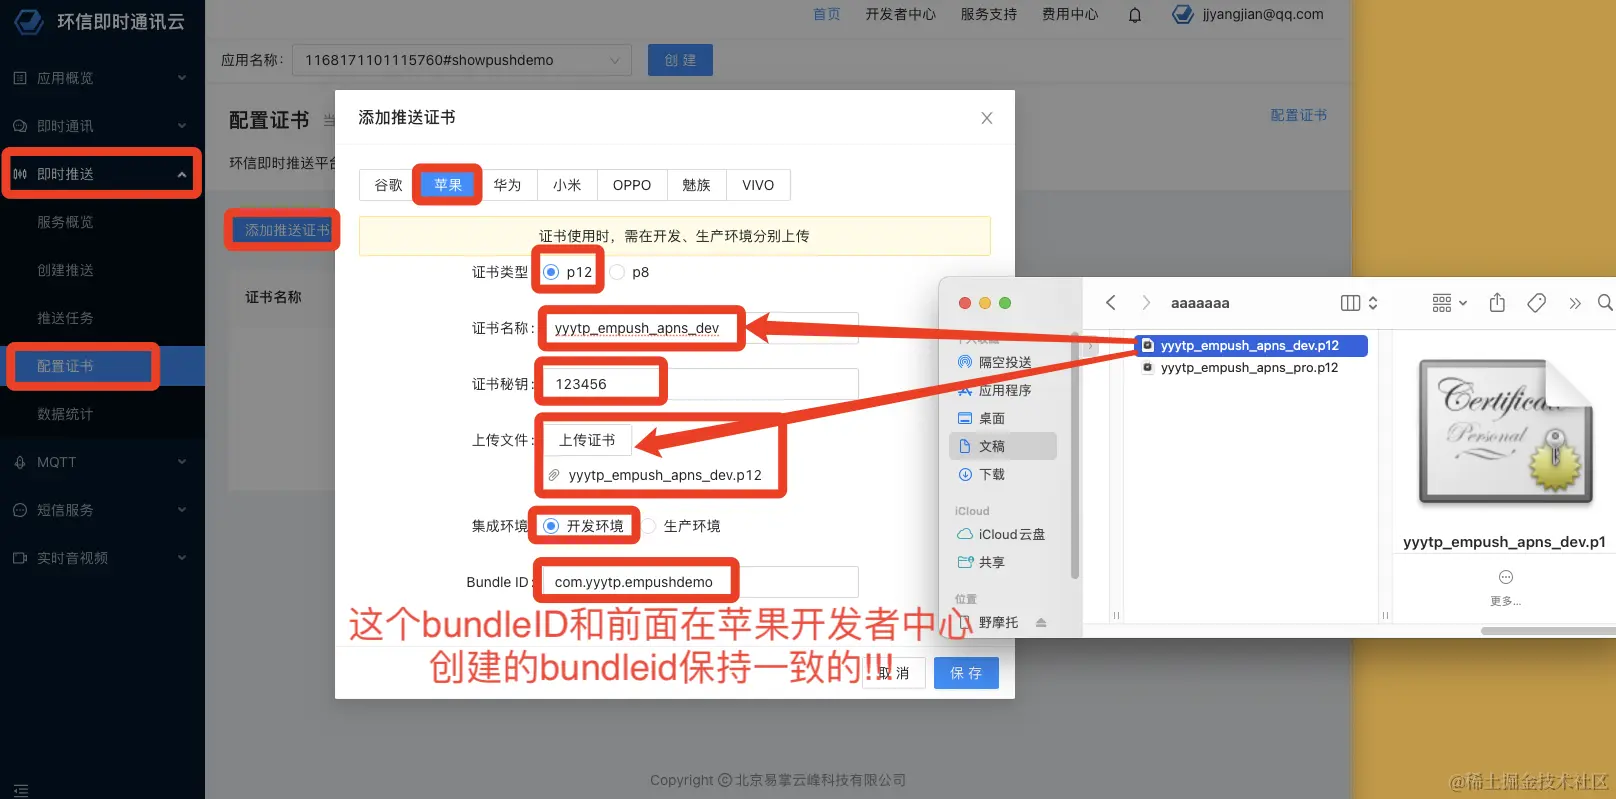Screen dimensions: 1616x799
Task: Click the 创建 button
Action: pyautogui.click(x=680, y=60)
